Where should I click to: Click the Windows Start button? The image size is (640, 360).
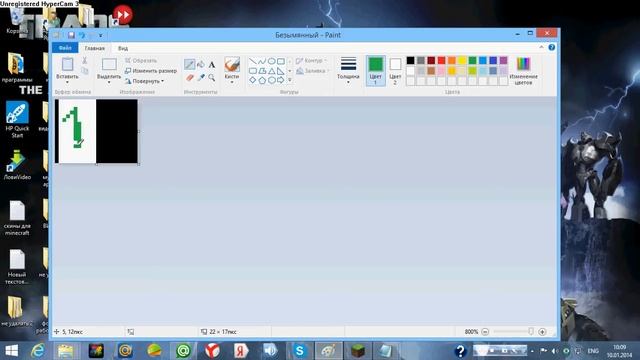coord(11,351)
